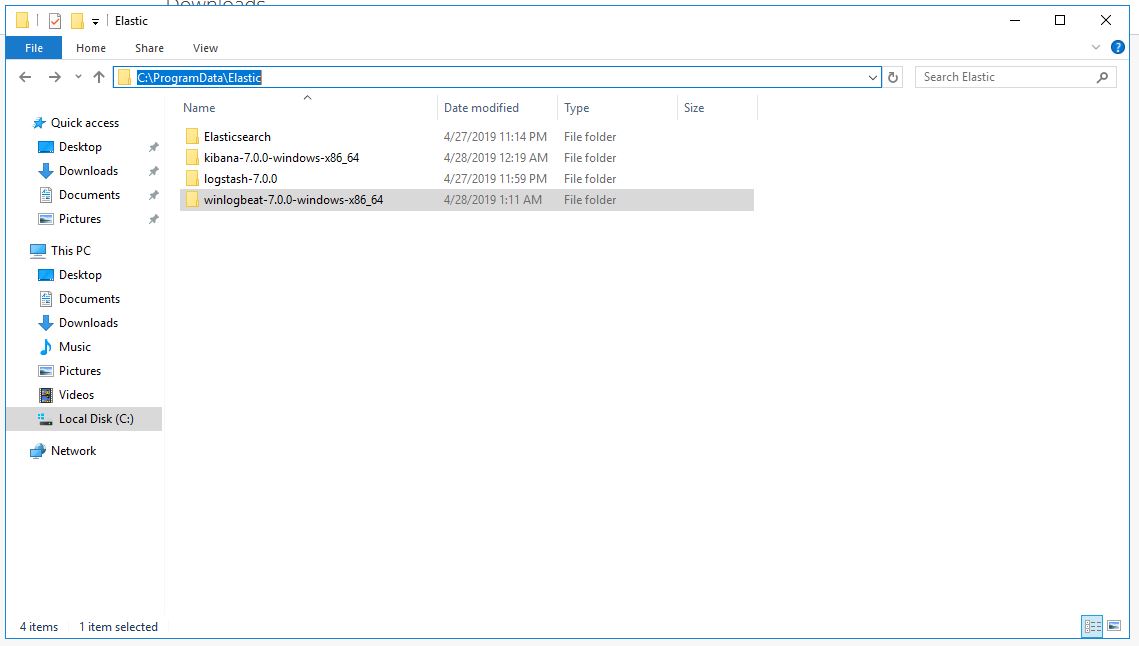Select This PC in navigation pane
Viewport: 1139px width, 646px height.
point(70,251)
